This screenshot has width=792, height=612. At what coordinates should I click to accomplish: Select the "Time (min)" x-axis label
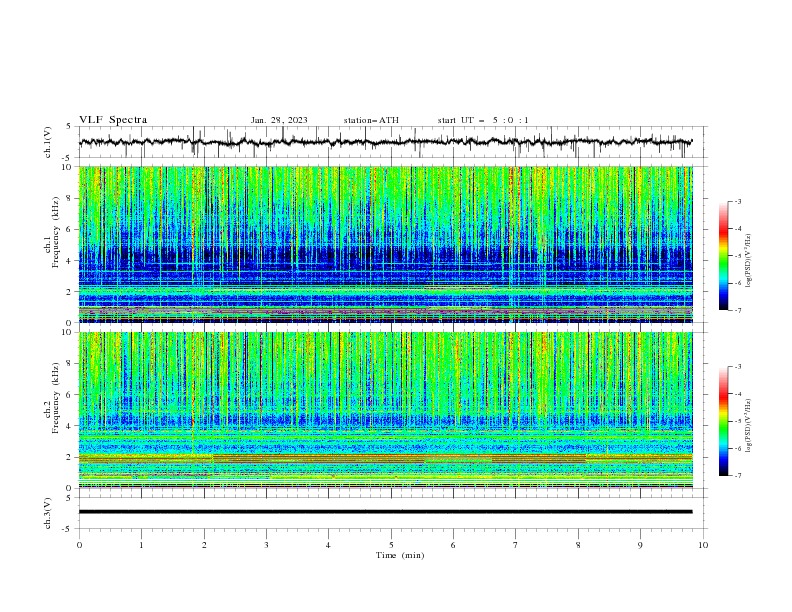pos(400,555)
